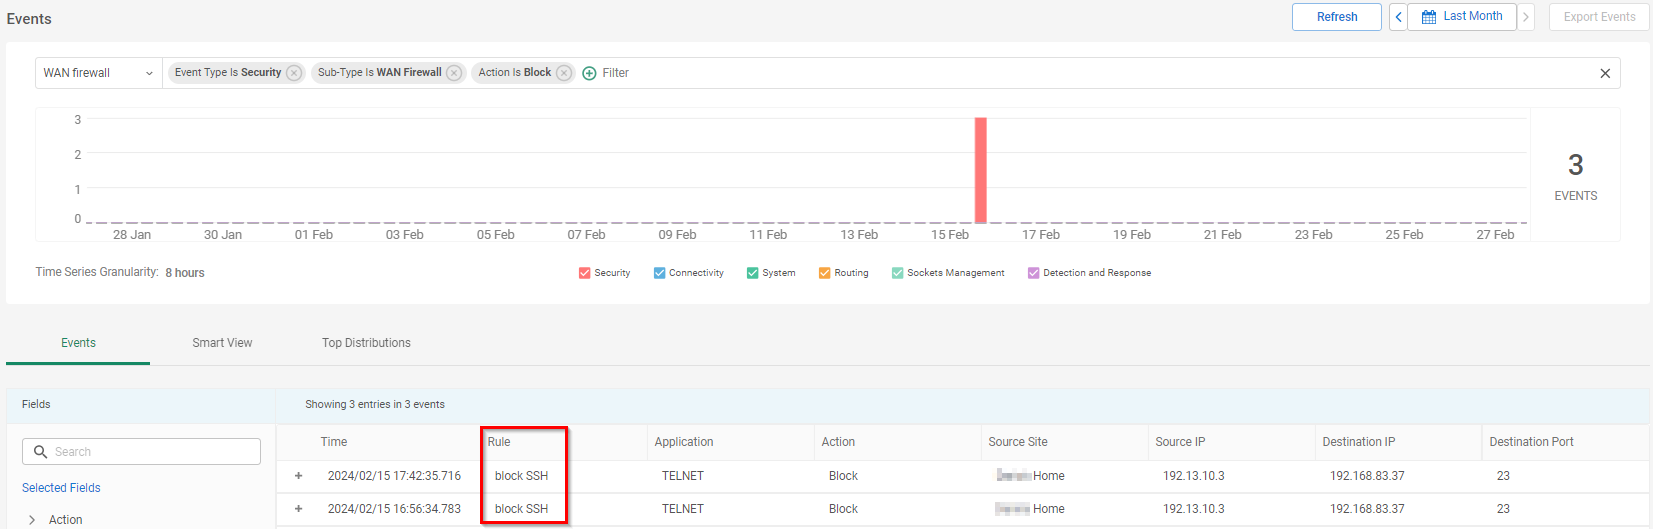Open the Top Distributions tab

(366, 343)
